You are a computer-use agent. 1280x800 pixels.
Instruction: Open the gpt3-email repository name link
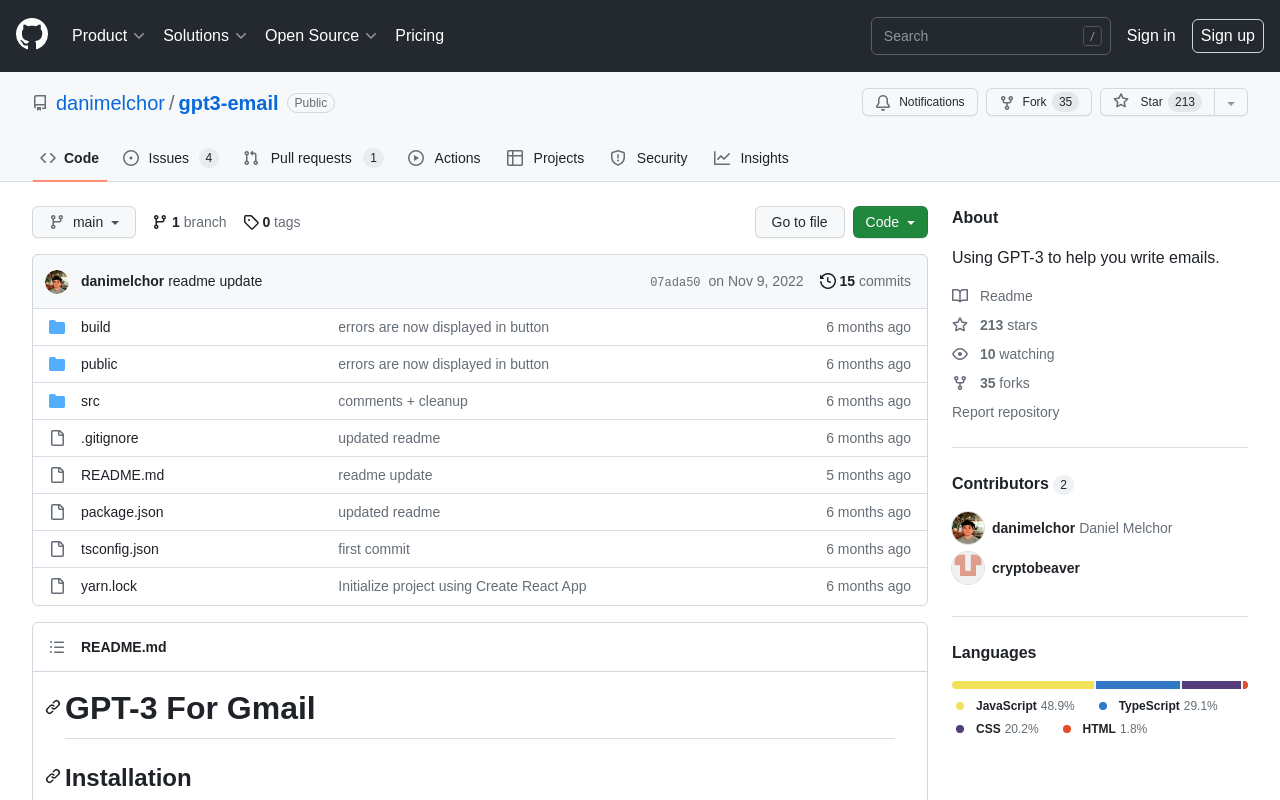(x=228, y=103)
